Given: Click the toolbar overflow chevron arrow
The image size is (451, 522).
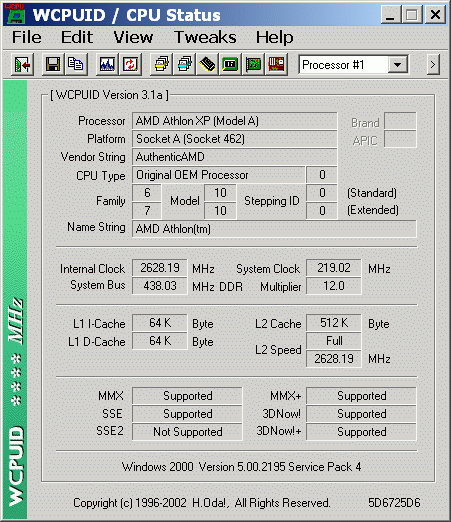Looking at the screenshot, I should [x=433, y=65].
